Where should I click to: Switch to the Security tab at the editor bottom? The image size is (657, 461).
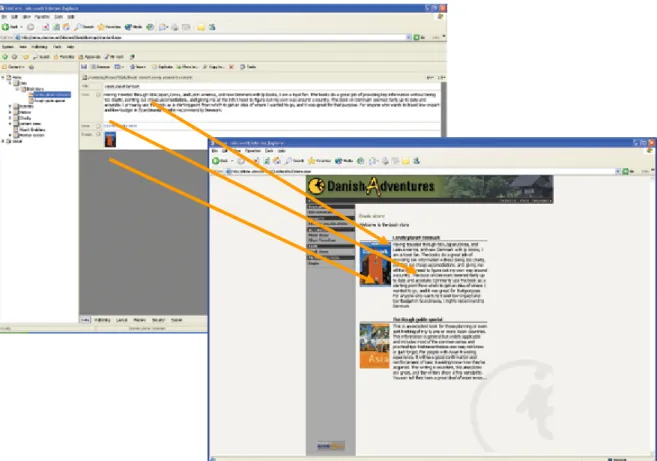click(x=158, y=320)
